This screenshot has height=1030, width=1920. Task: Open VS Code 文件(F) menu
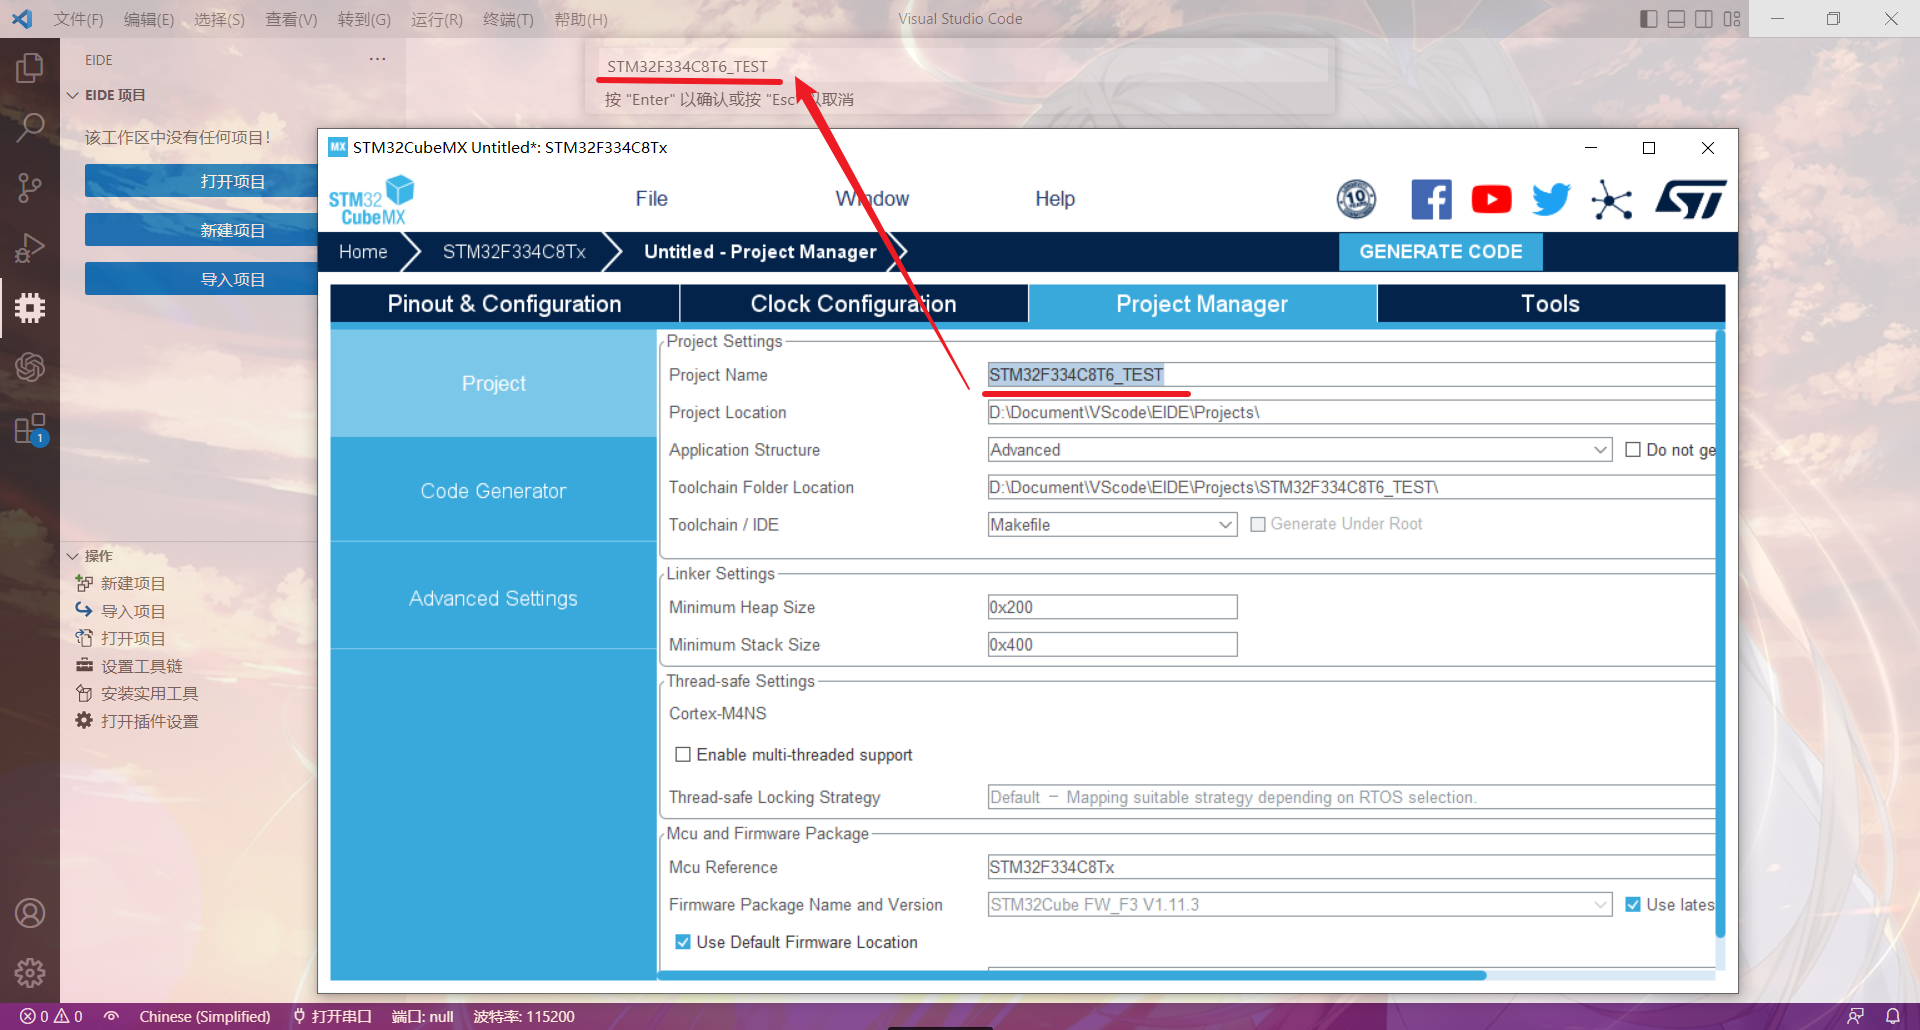click(x=78, y=19)
